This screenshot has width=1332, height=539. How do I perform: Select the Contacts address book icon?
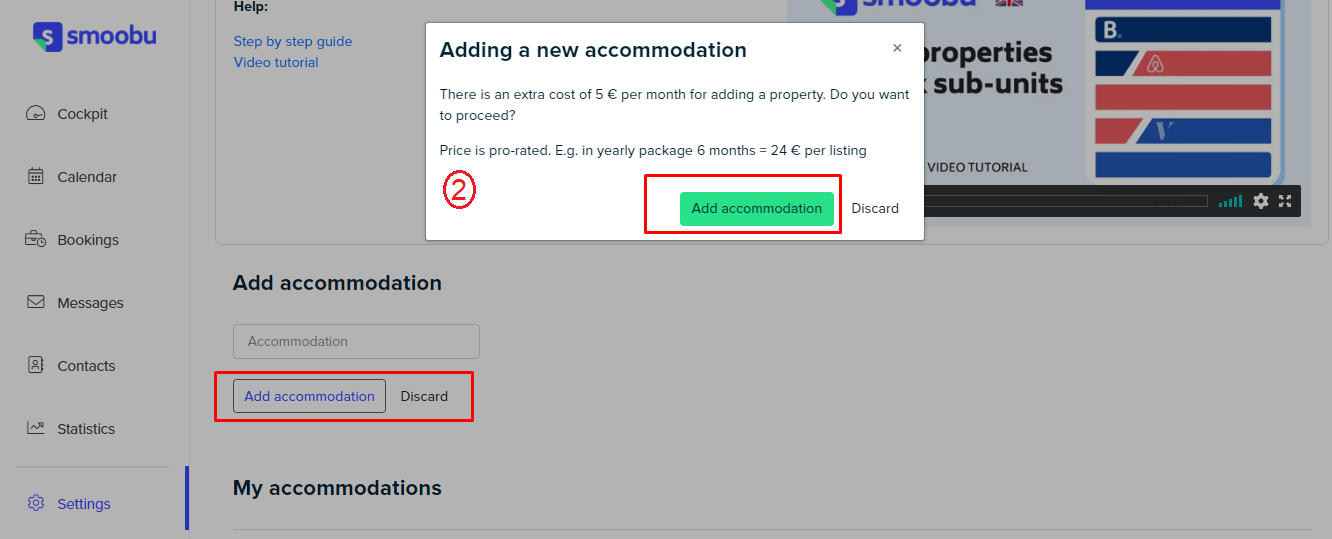[36, 365]
